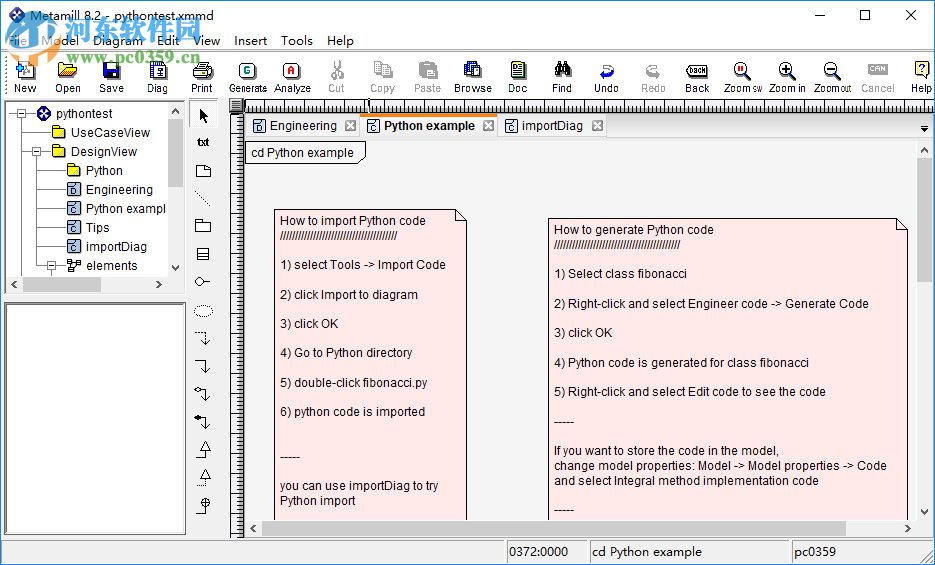Open the tab list dropdown arrow
The height and width of the screenshot is (565, 935).
click(x=924, y=129)
